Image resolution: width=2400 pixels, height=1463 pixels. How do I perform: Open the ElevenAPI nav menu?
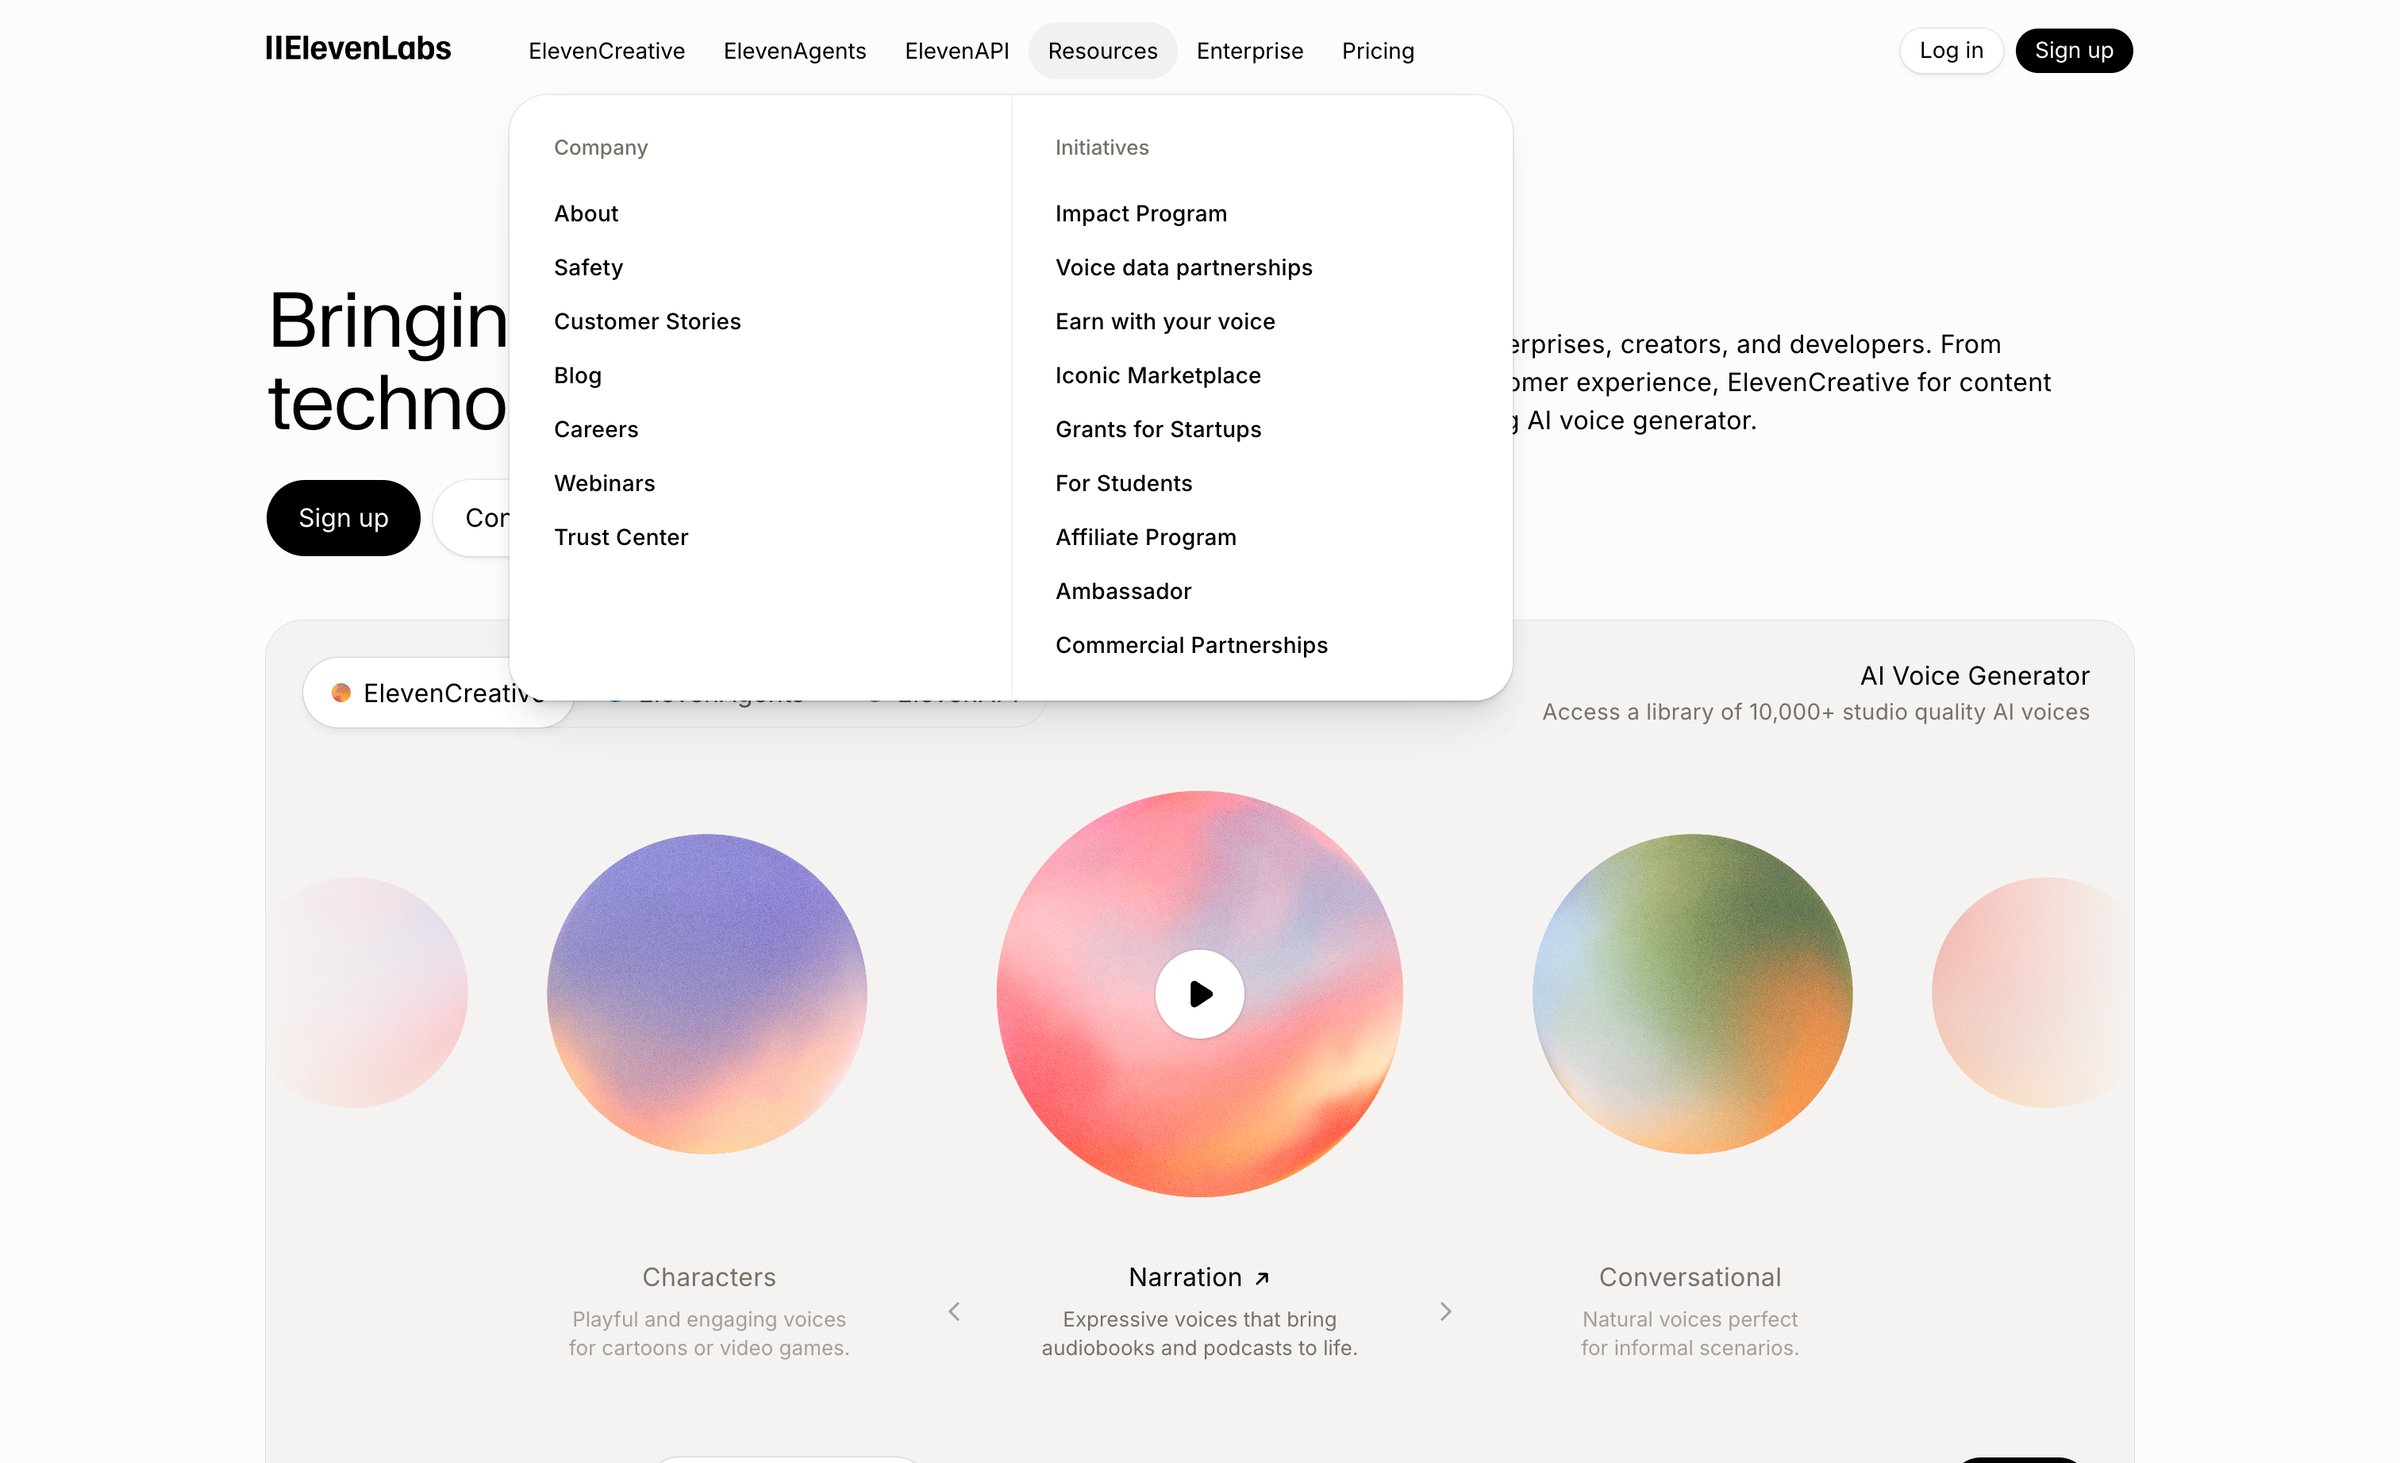[956, 50]
